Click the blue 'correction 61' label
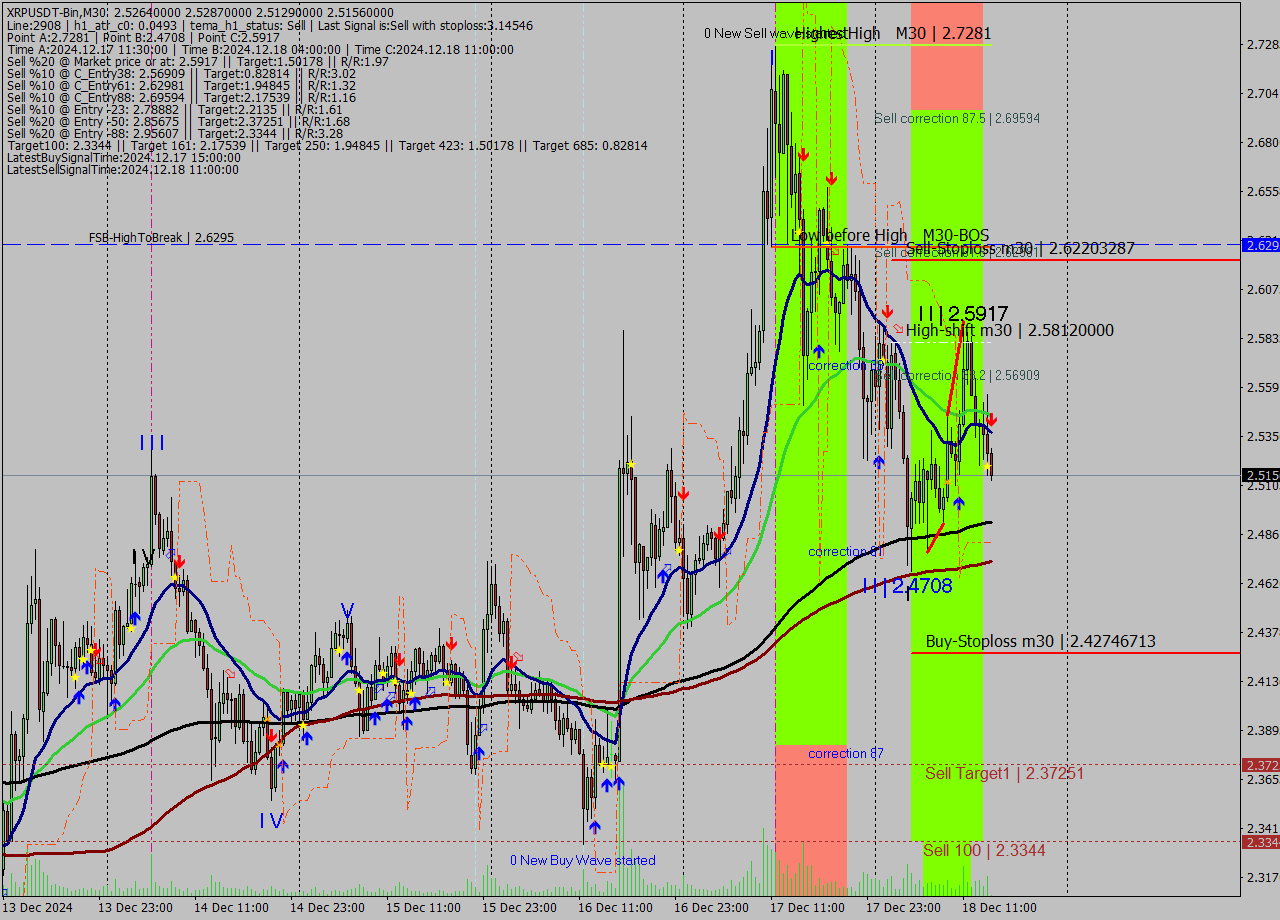 click(846, 552)
